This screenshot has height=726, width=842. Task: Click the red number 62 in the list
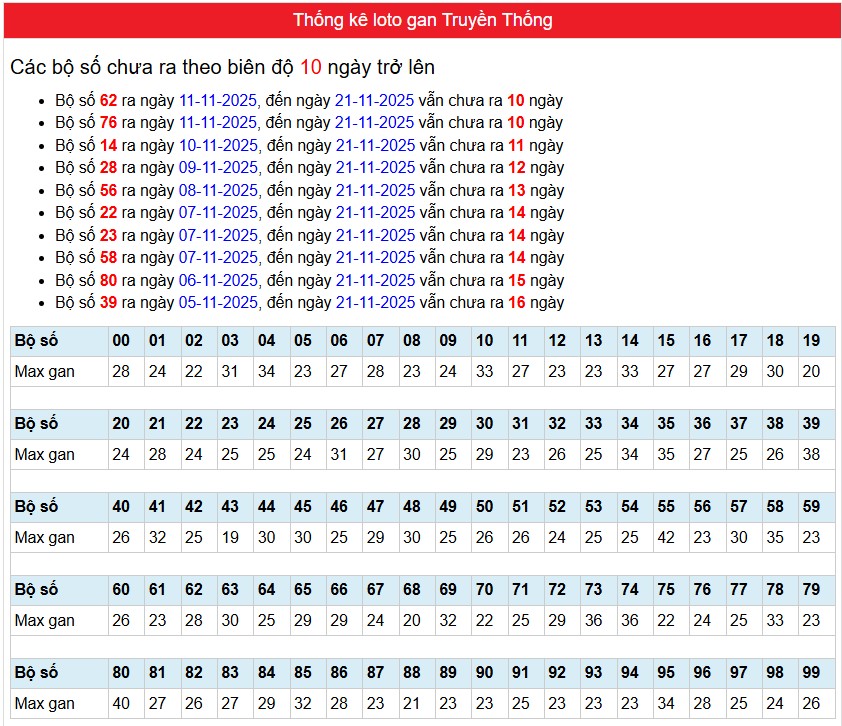tap(108, 100)
